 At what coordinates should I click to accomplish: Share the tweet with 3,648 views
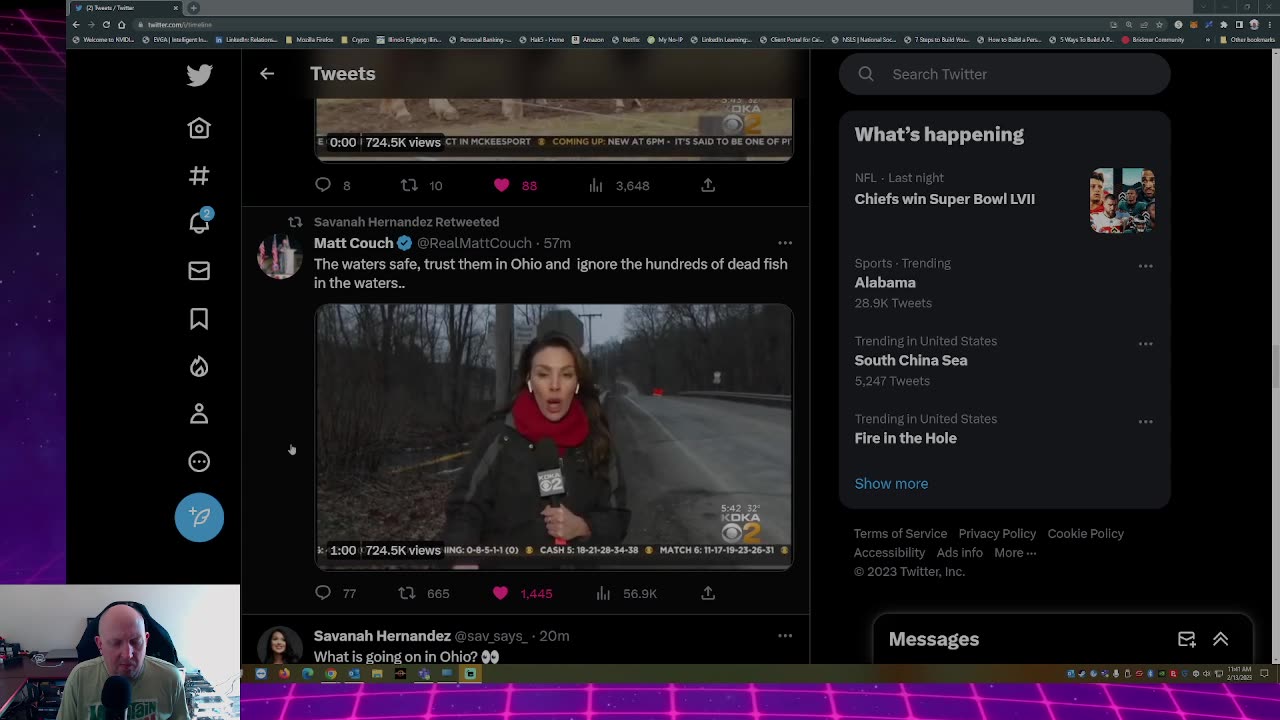pyautogui.click(x=708, y=185)
